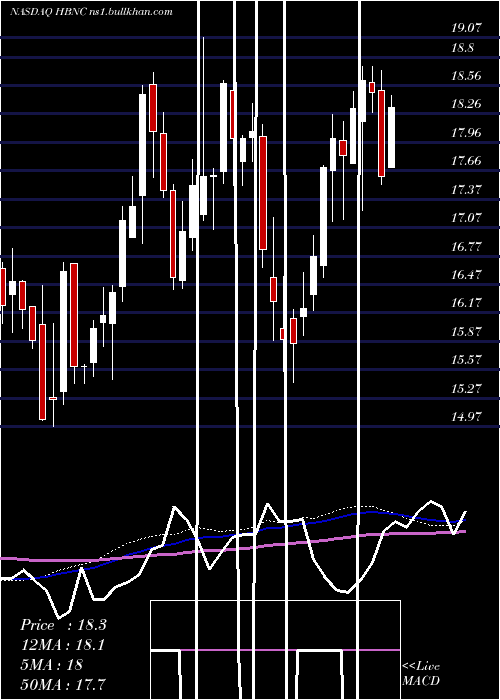Click the 17.66 price axis label
500x700 pixels.
[x=466, y=161]
